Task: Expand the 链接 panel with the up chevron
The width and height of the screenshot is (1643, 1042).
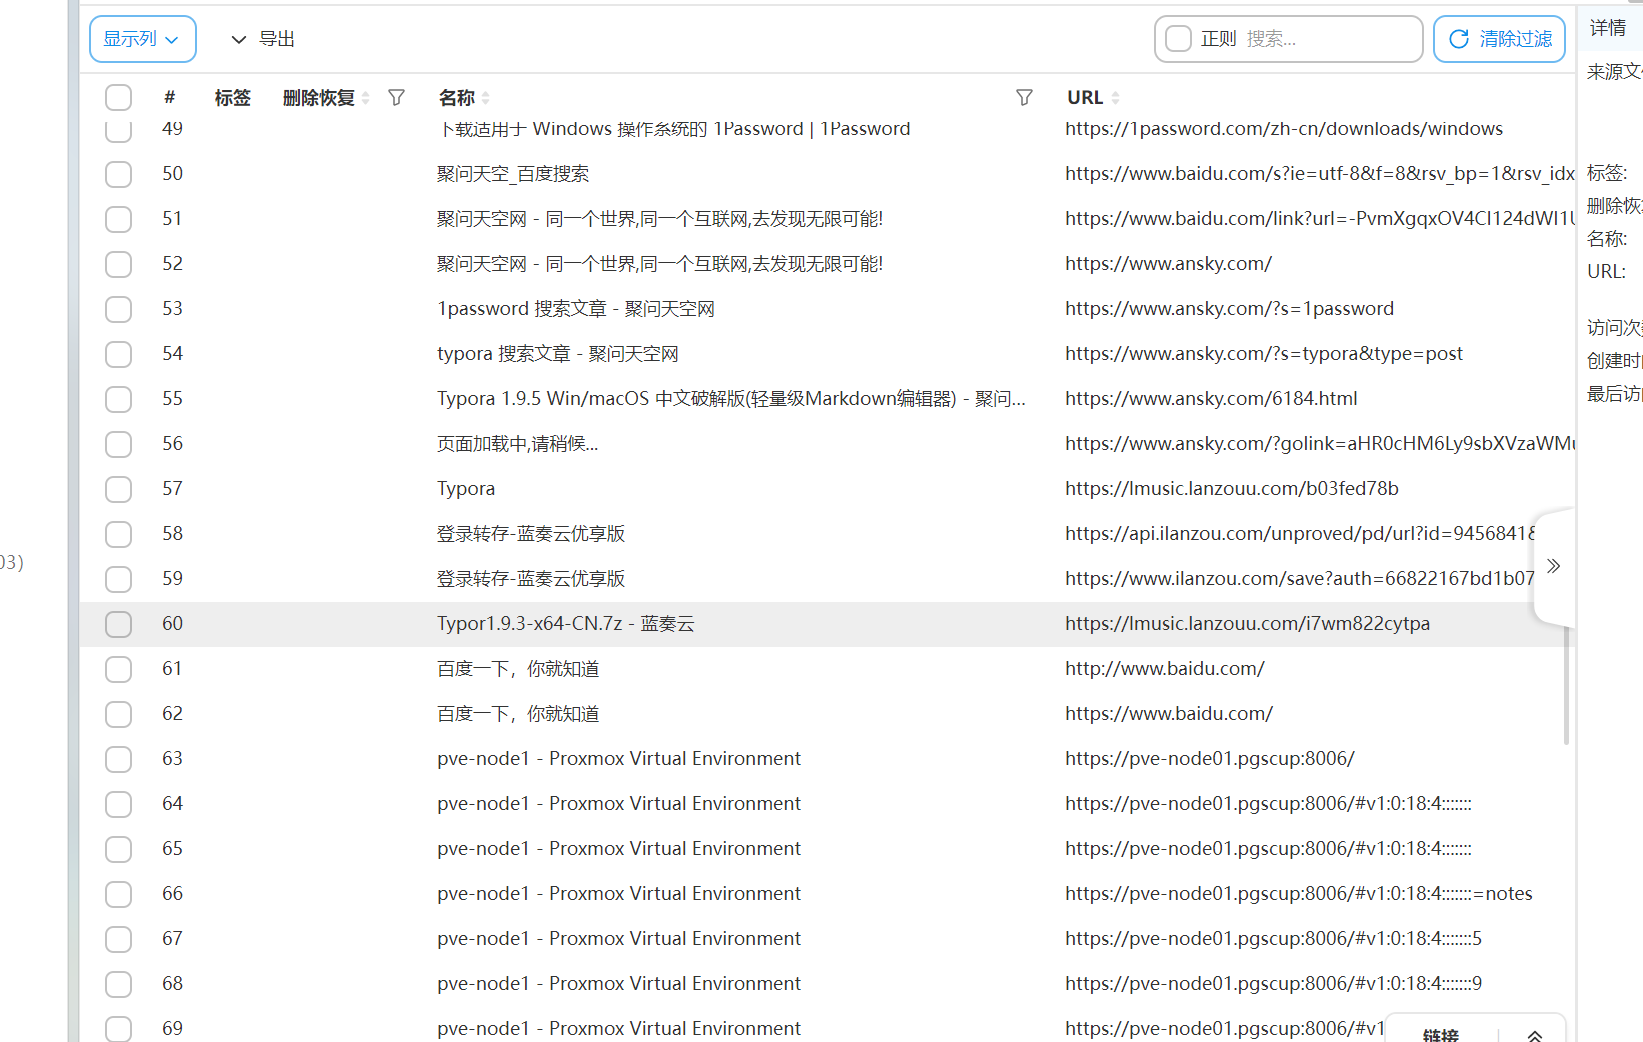Action: coord(1535,1035)
